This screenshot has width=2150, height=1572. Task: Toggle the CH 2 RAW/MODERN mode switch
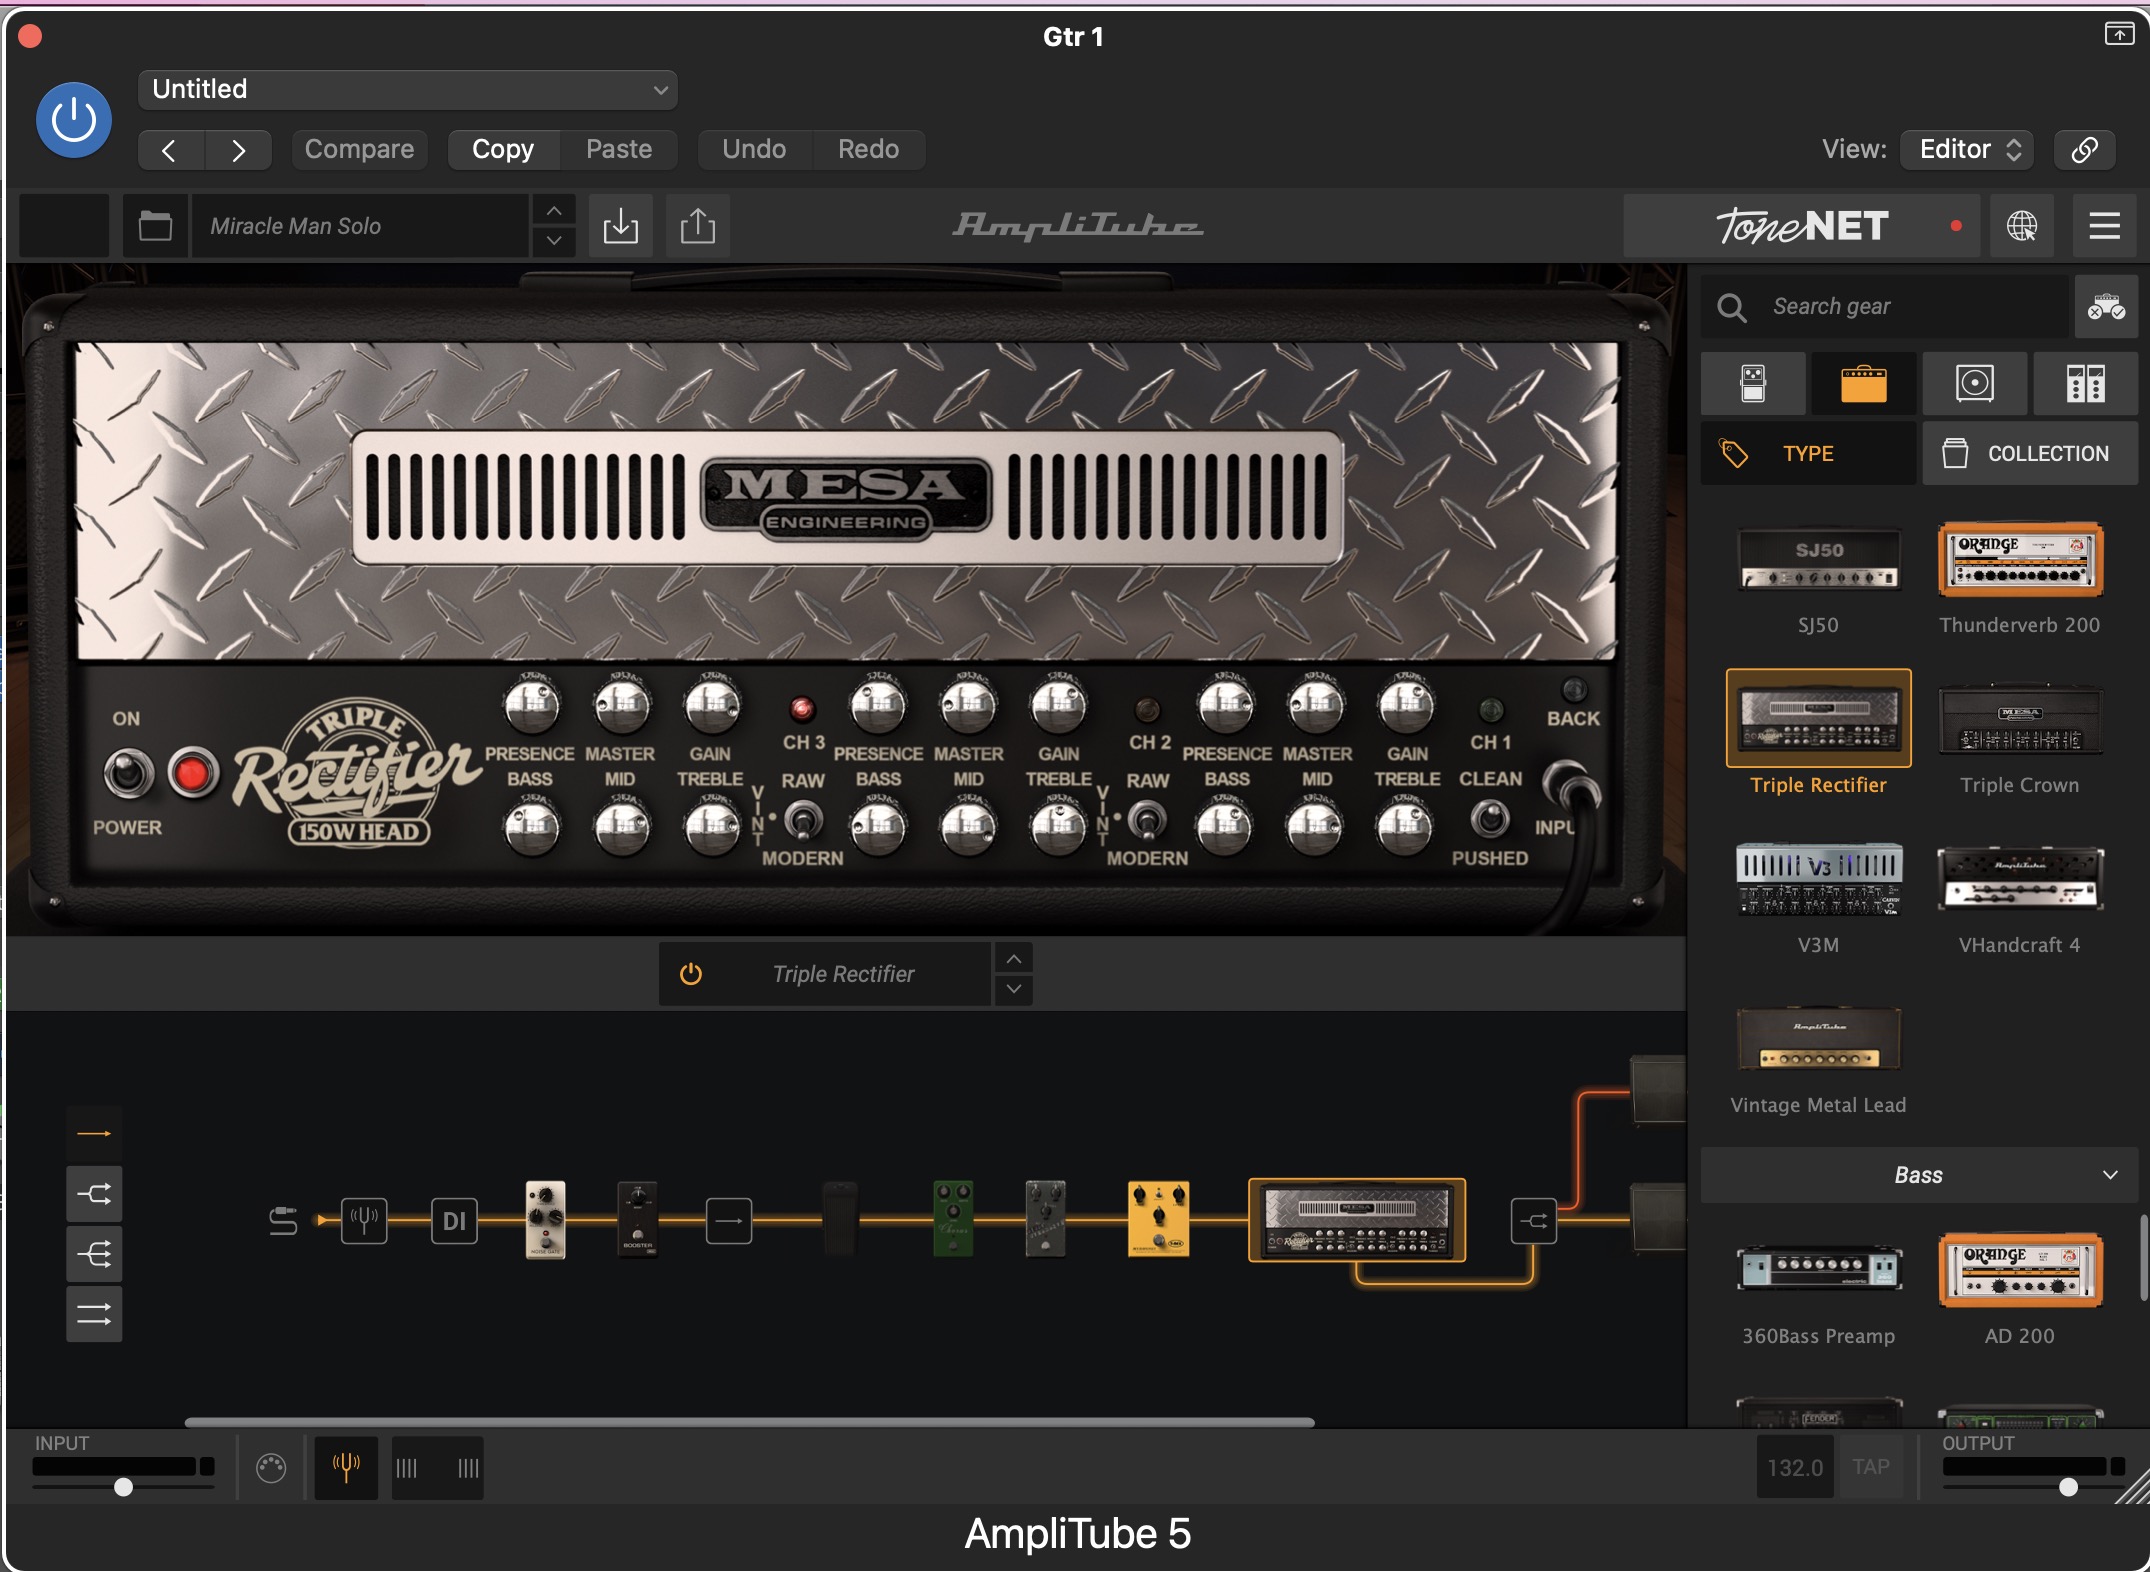pos(1147,820)
